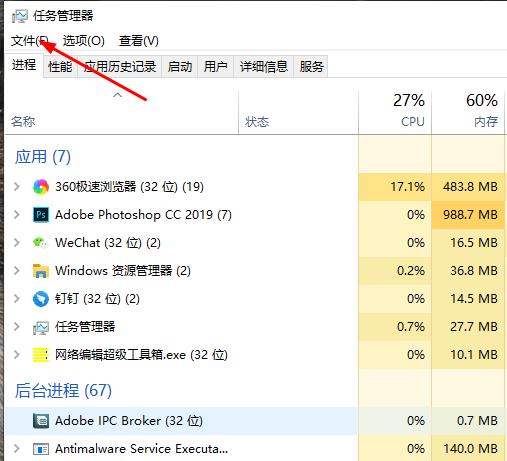Screen dimensions: 507x461
Task: Click the 0.2% CPU value
Action: pos(411,271)
